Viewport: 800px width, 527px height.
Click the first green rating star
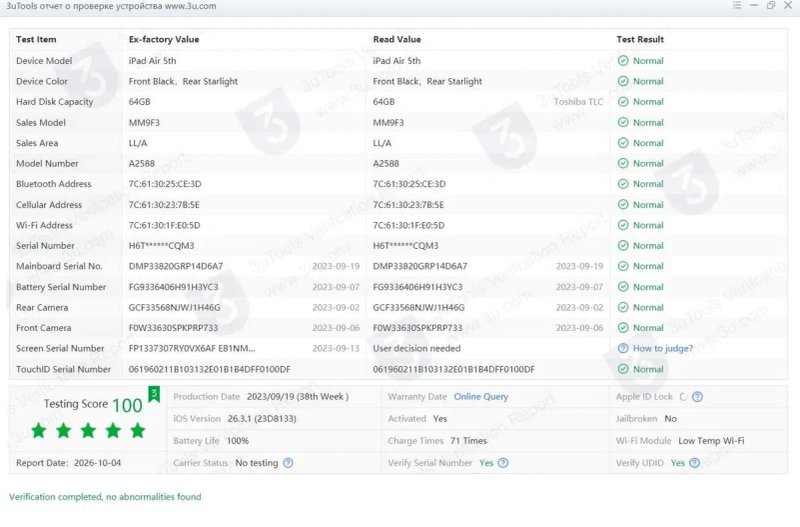[39, 431]
